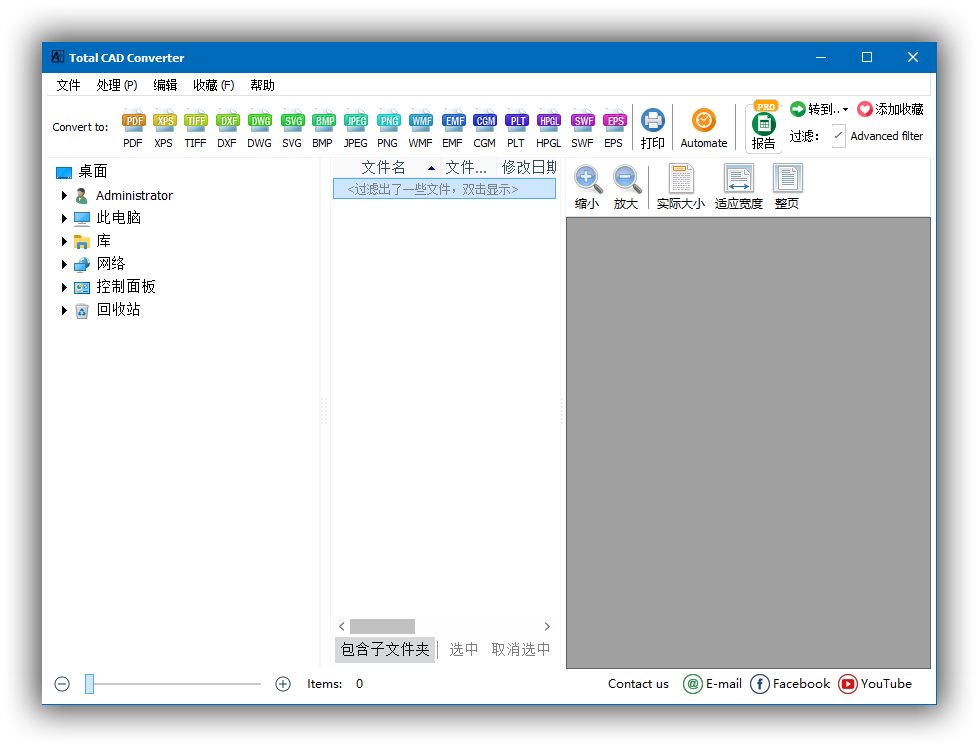
Task: Click the thumbnail size slider handle
Action: tap(89, 684)
